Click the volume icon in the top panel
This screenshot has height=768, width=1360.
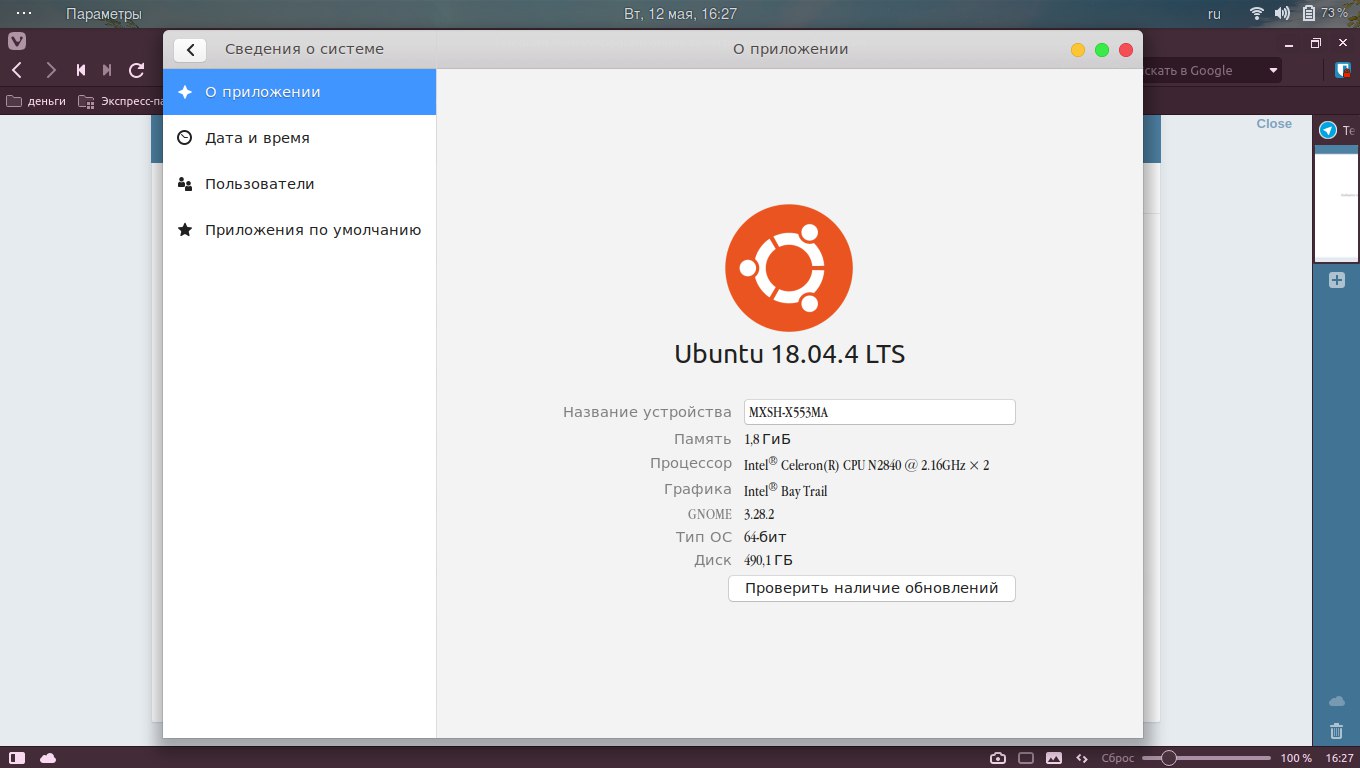[x=1282, y=14]
